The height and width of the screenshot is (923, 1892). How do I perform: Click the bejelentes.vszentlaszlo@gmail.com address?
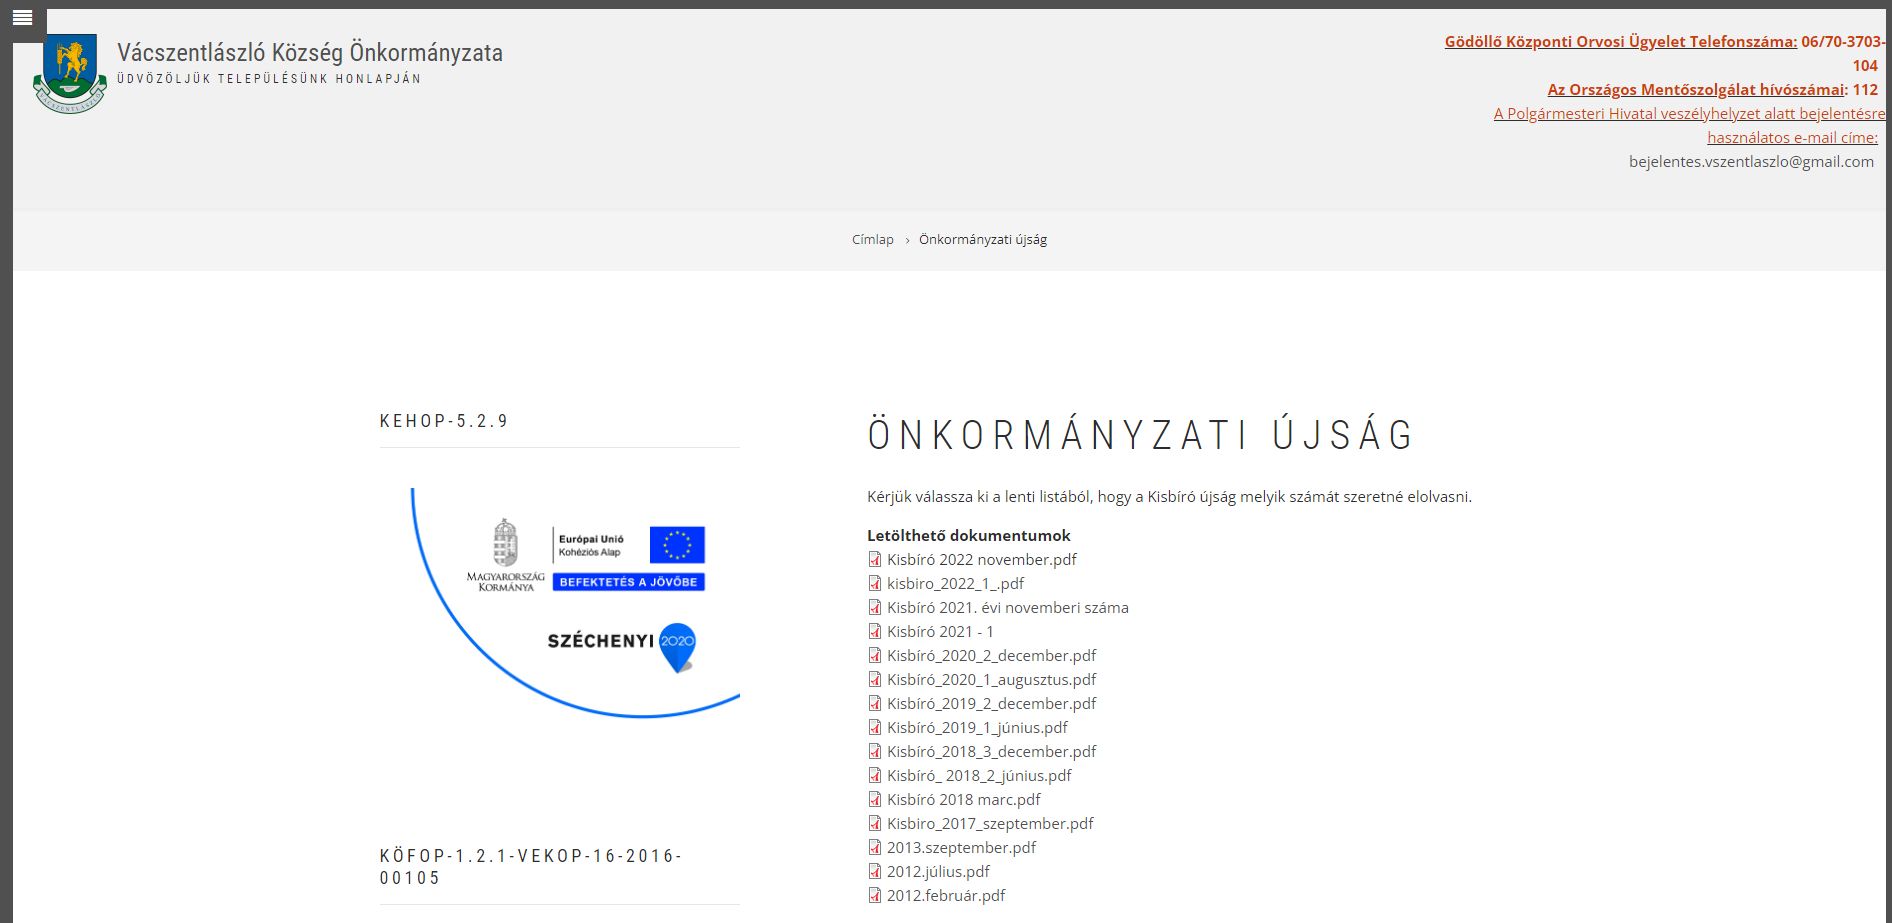click(x=1751, y=161)
